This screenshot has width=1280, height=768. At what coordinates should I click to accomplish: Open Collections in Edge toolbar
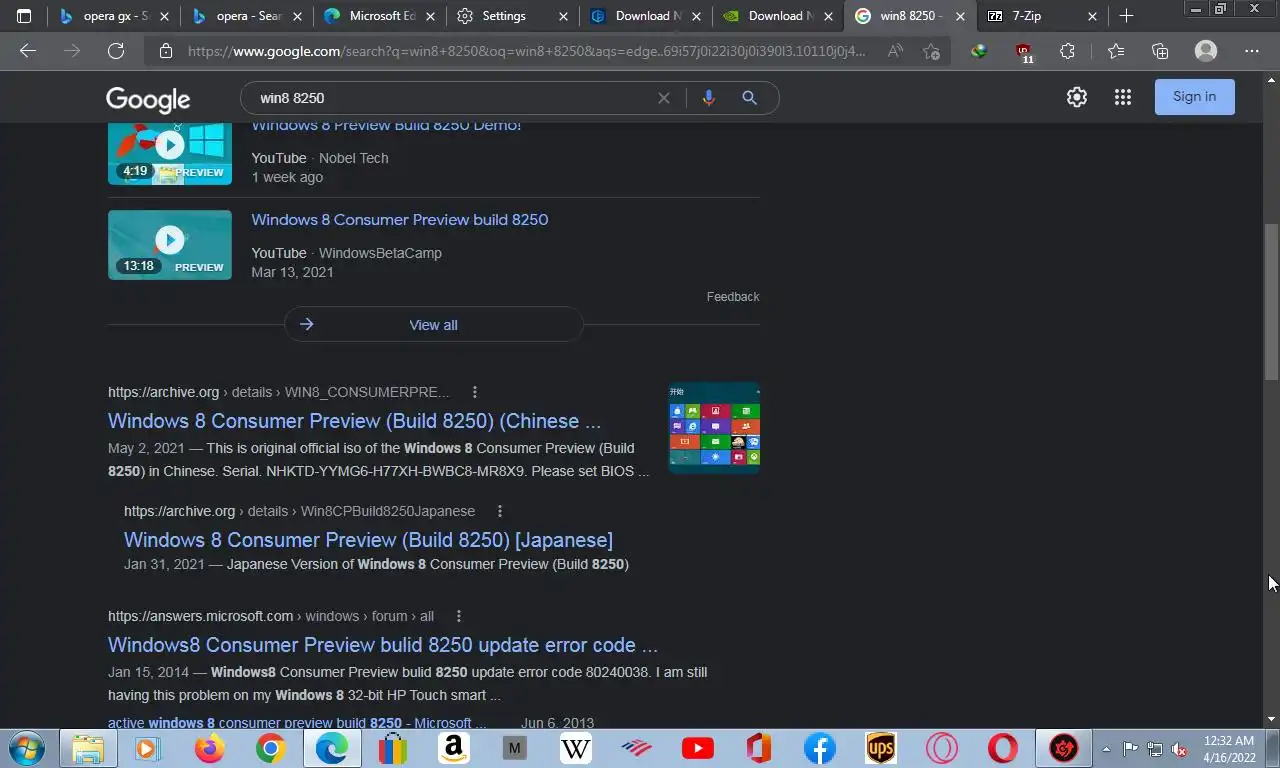click(1160, 51)
